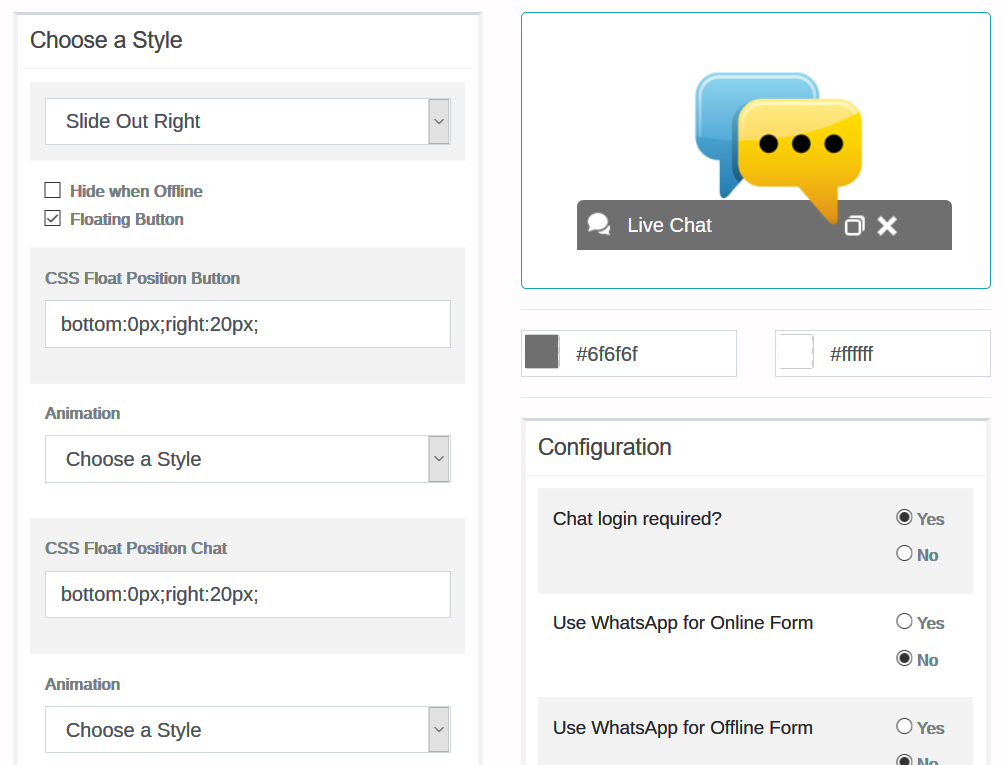Click the CSS Float Position Button label
Screen dimensions: 1005x765
pos(142,278)
